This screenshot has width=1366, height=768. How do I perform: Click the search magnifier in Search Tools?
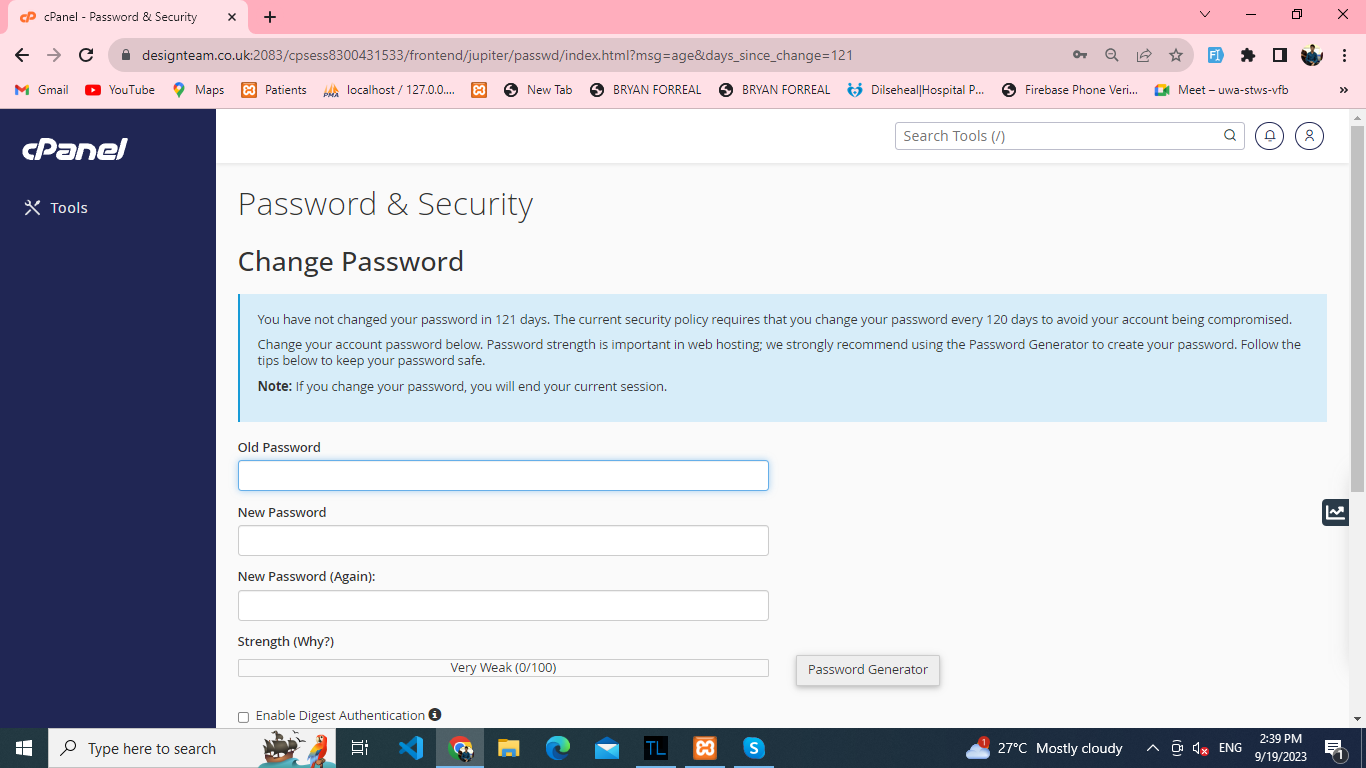[x=1230, y=136]
